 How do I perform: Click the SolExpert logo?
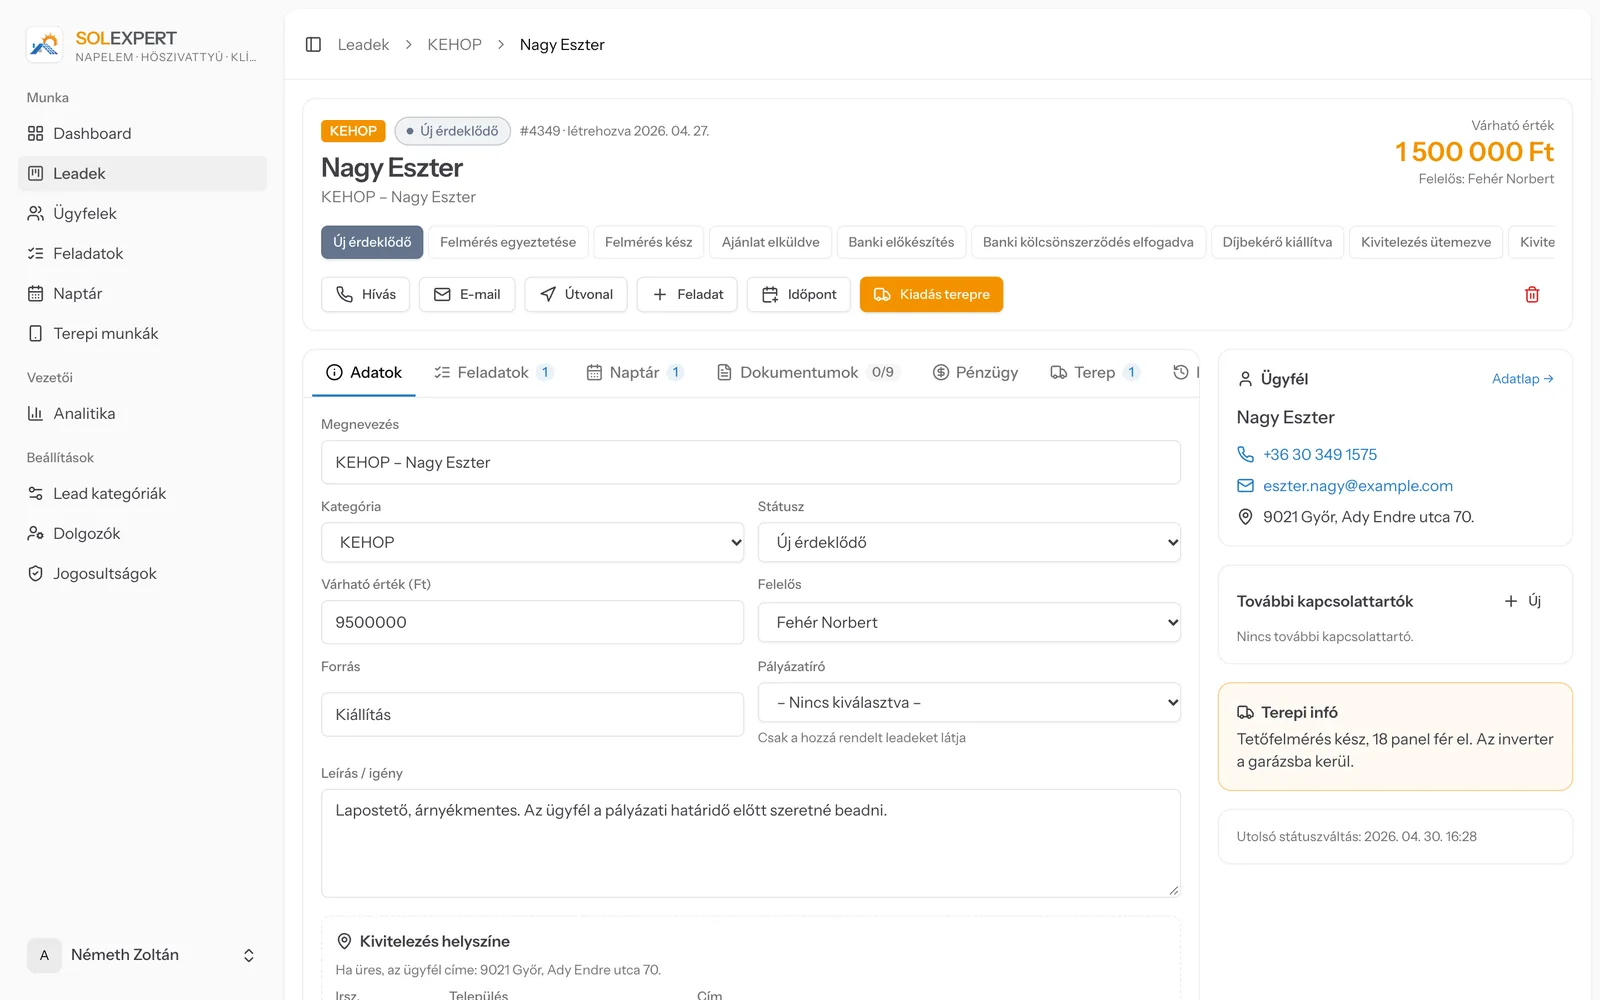pos(44,45)
